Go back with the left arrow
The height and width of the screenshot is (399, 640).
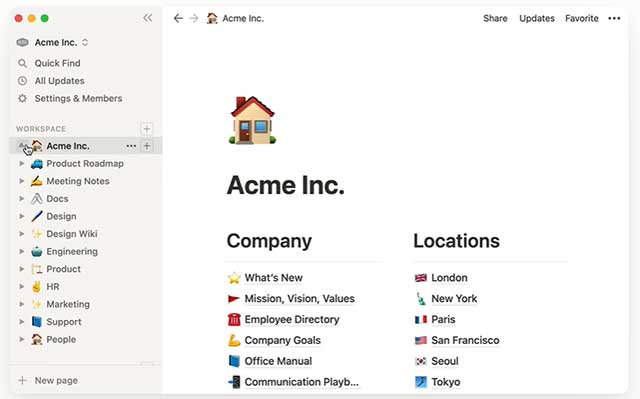pyautogui.click(x=178, y=18)
